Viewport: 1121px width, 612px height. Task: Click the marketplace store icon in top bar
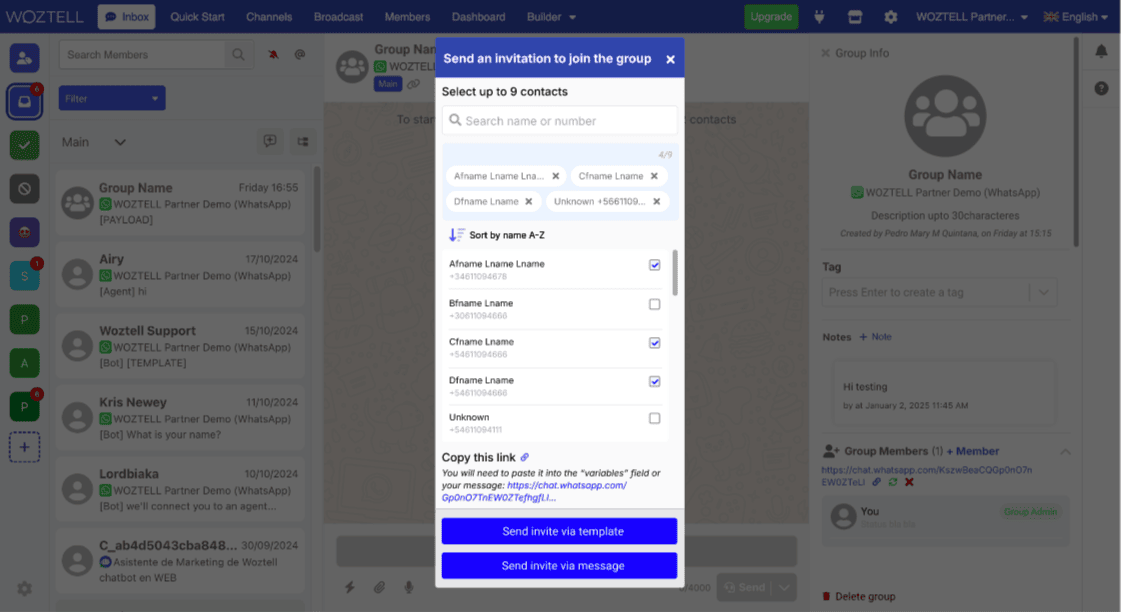(x=855, y=17)
